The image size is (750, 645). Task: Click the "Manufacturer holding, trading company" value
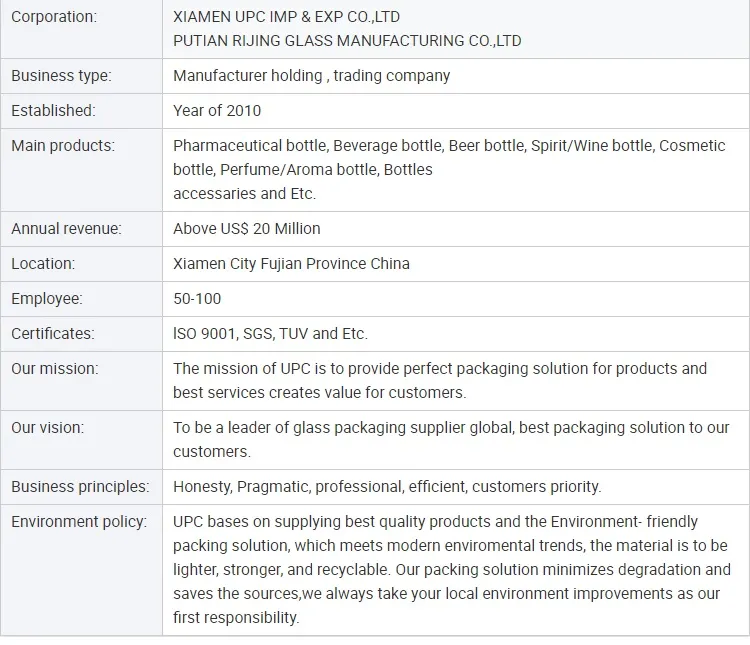(x=311, y=76)
